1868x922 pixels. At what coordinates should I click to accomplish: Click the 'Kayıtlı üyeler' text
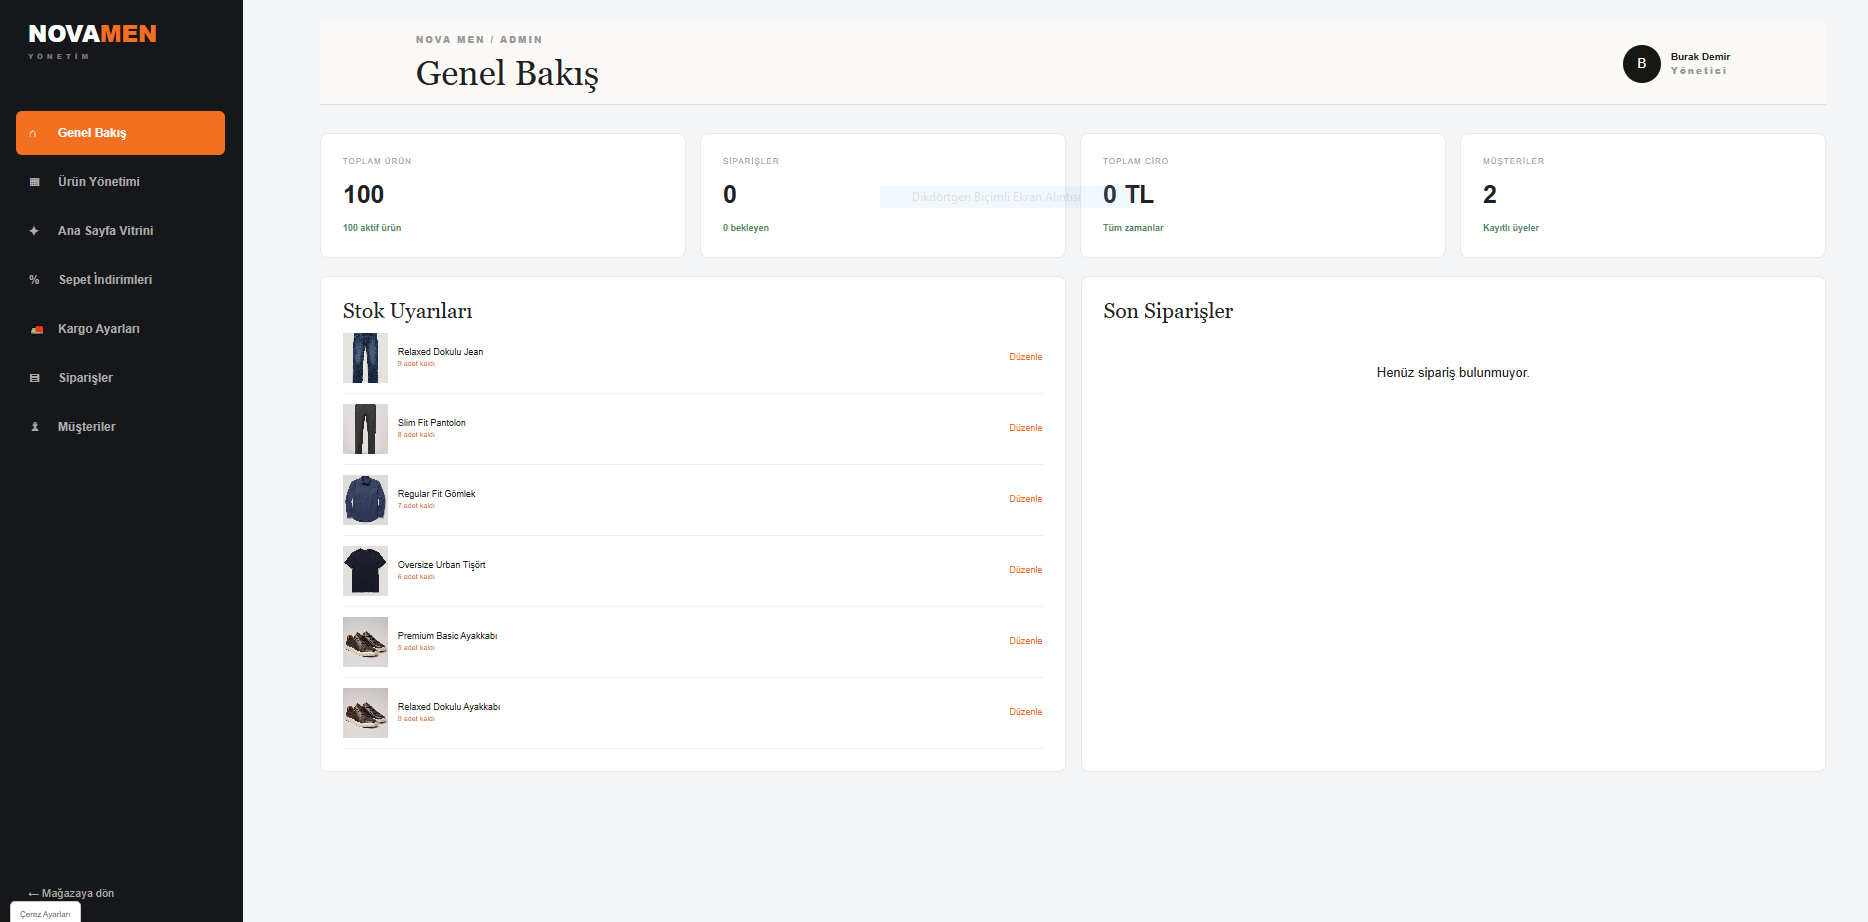click(x=1511, y=228)
